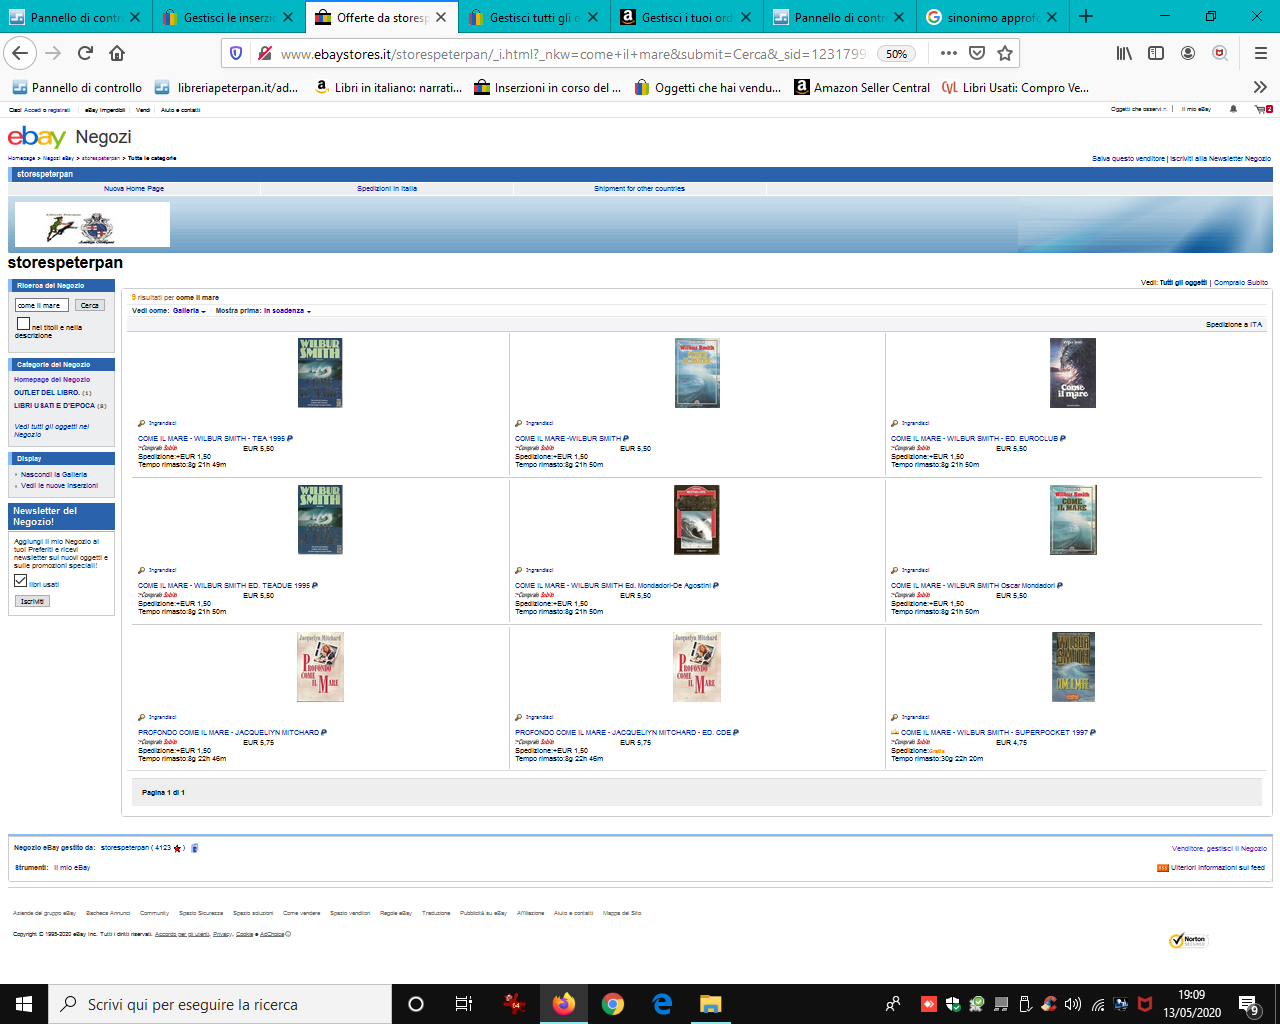Click the browser URL address bar

tap(572, 53)
